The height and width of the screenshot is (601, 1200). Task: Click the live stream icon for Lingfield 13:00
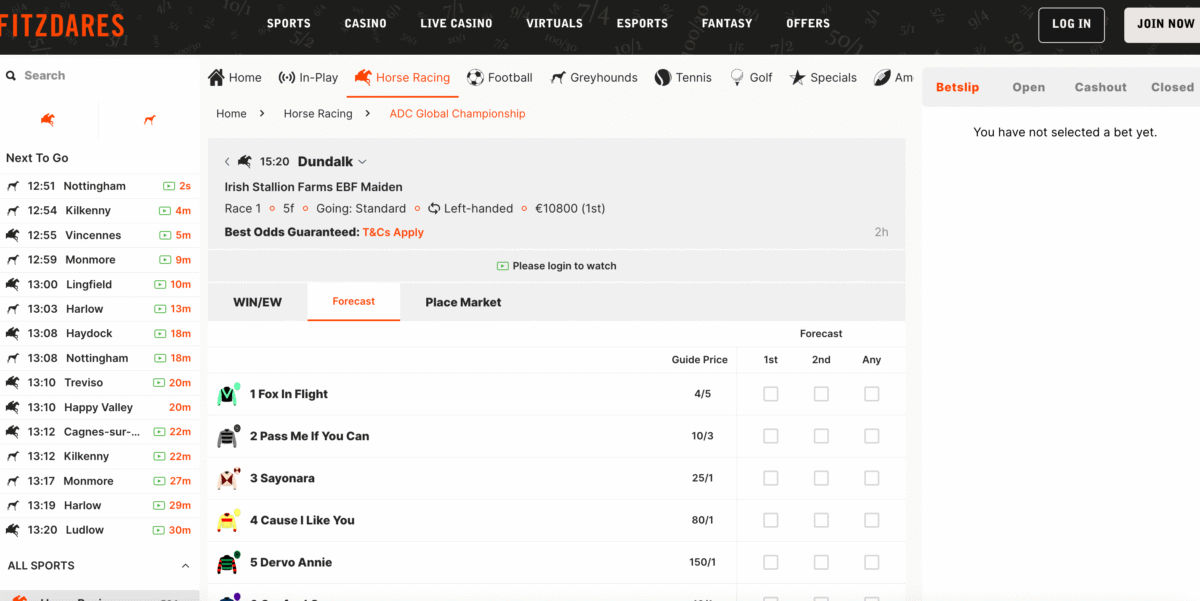point(160,285)
